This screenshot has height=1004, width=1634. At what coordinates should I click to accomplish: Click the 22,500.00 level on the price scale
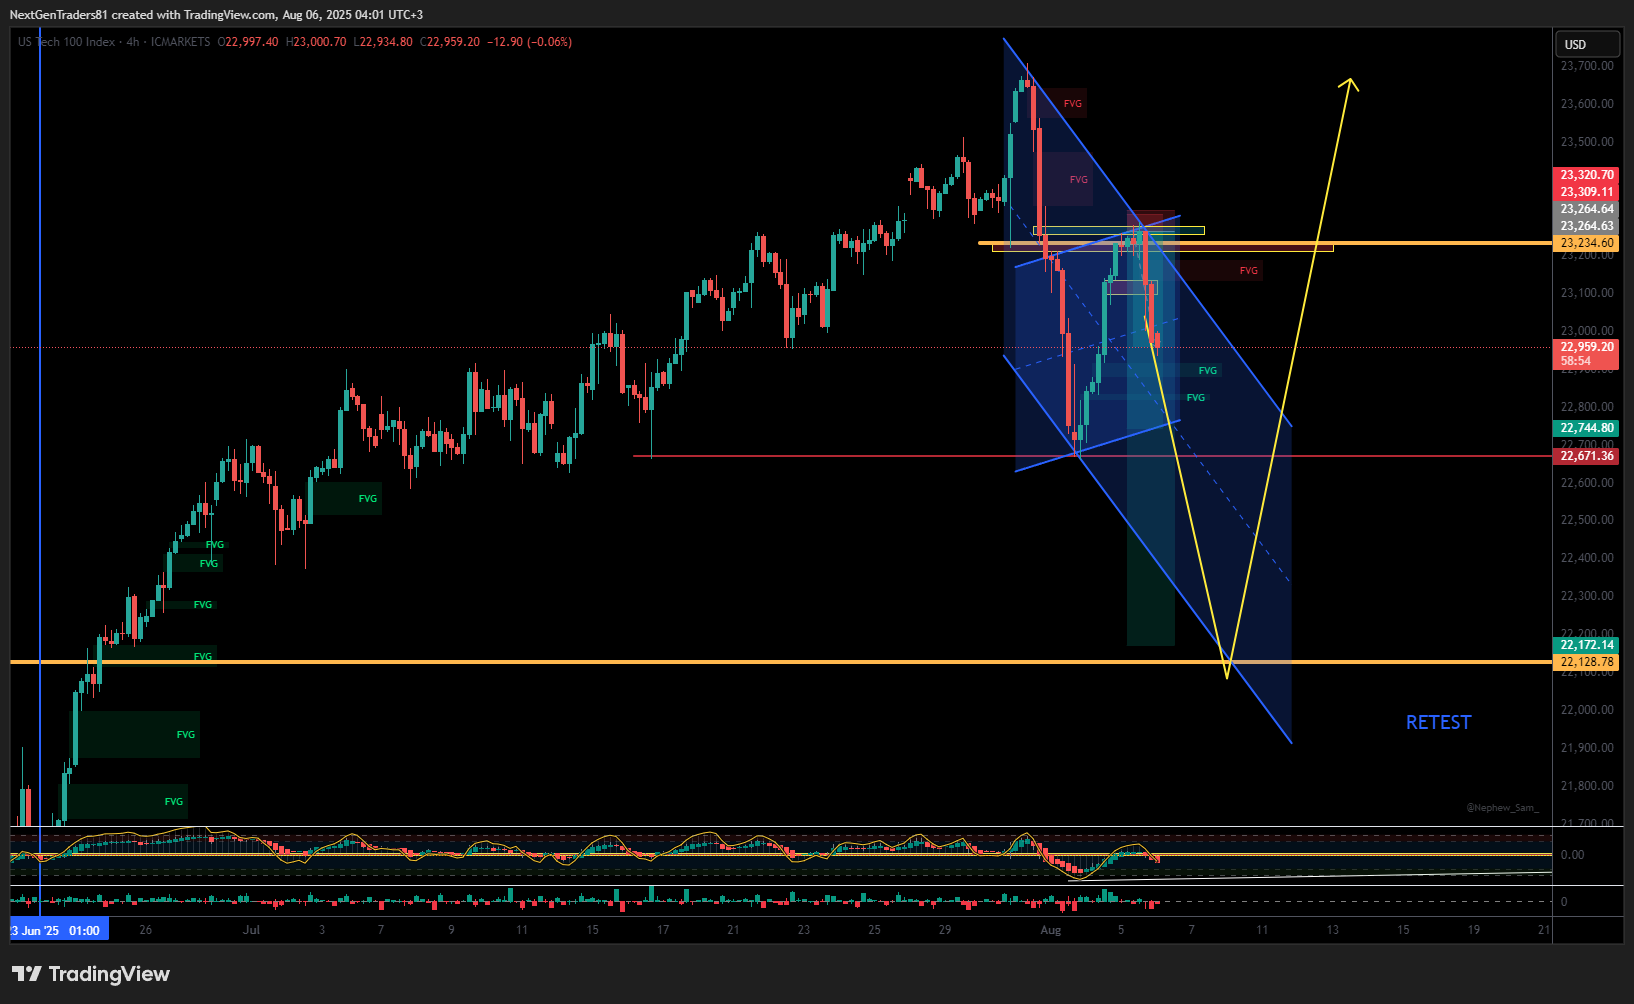tap(1587, 520)
